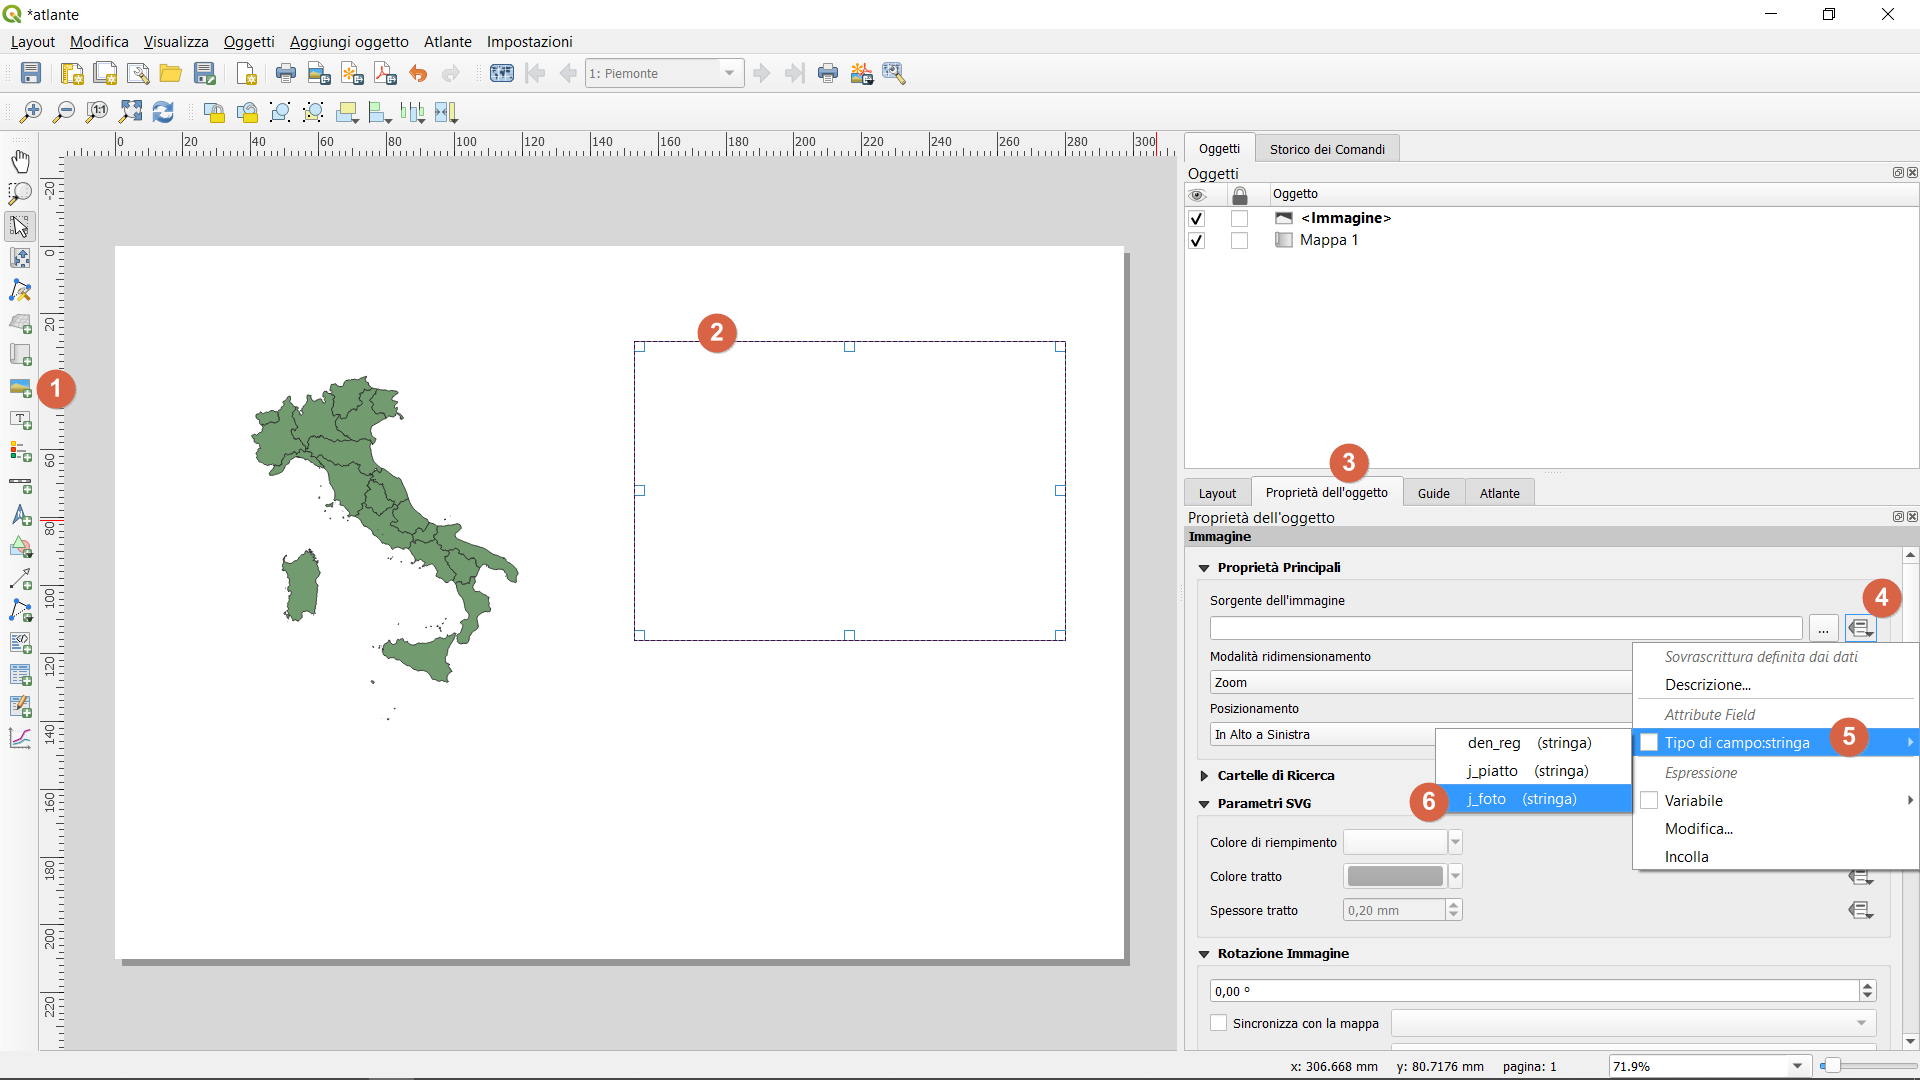This screenshot has width=1920, height=1080.
Task: Click the Colore tratto color swatch
Action: point(1395,877)
